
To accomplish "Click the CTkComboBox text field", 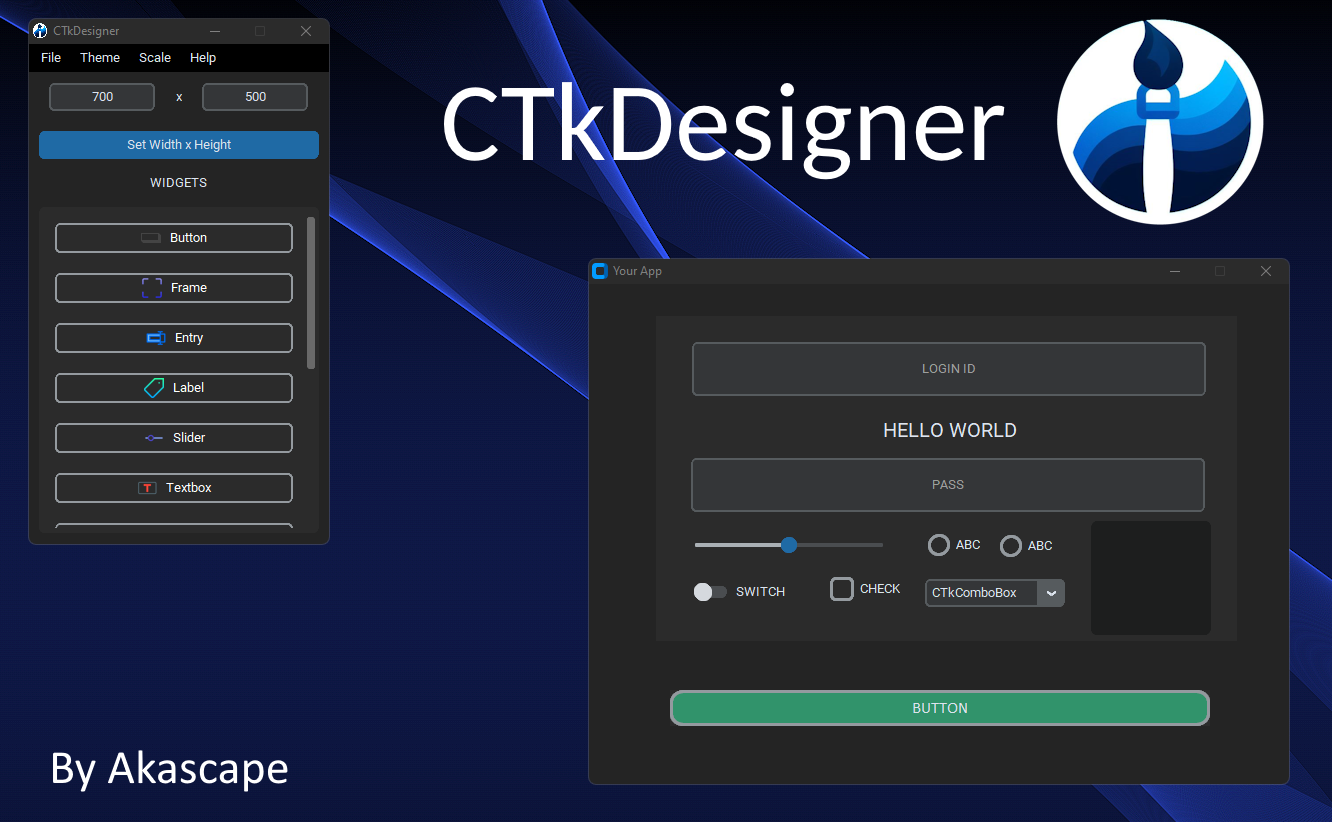I will point(981,593).
